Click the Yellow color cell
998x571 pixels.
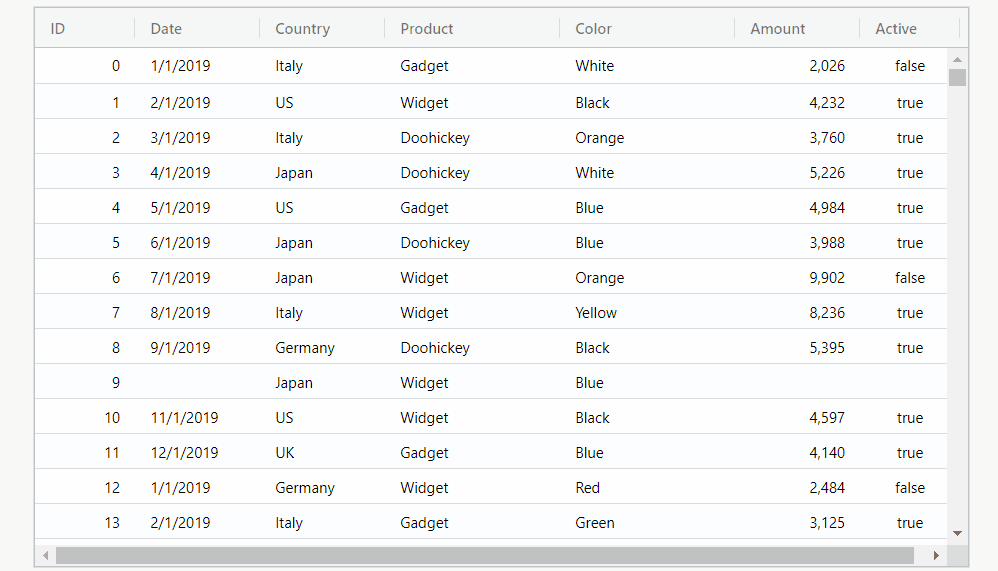click(x=647, y=313)
